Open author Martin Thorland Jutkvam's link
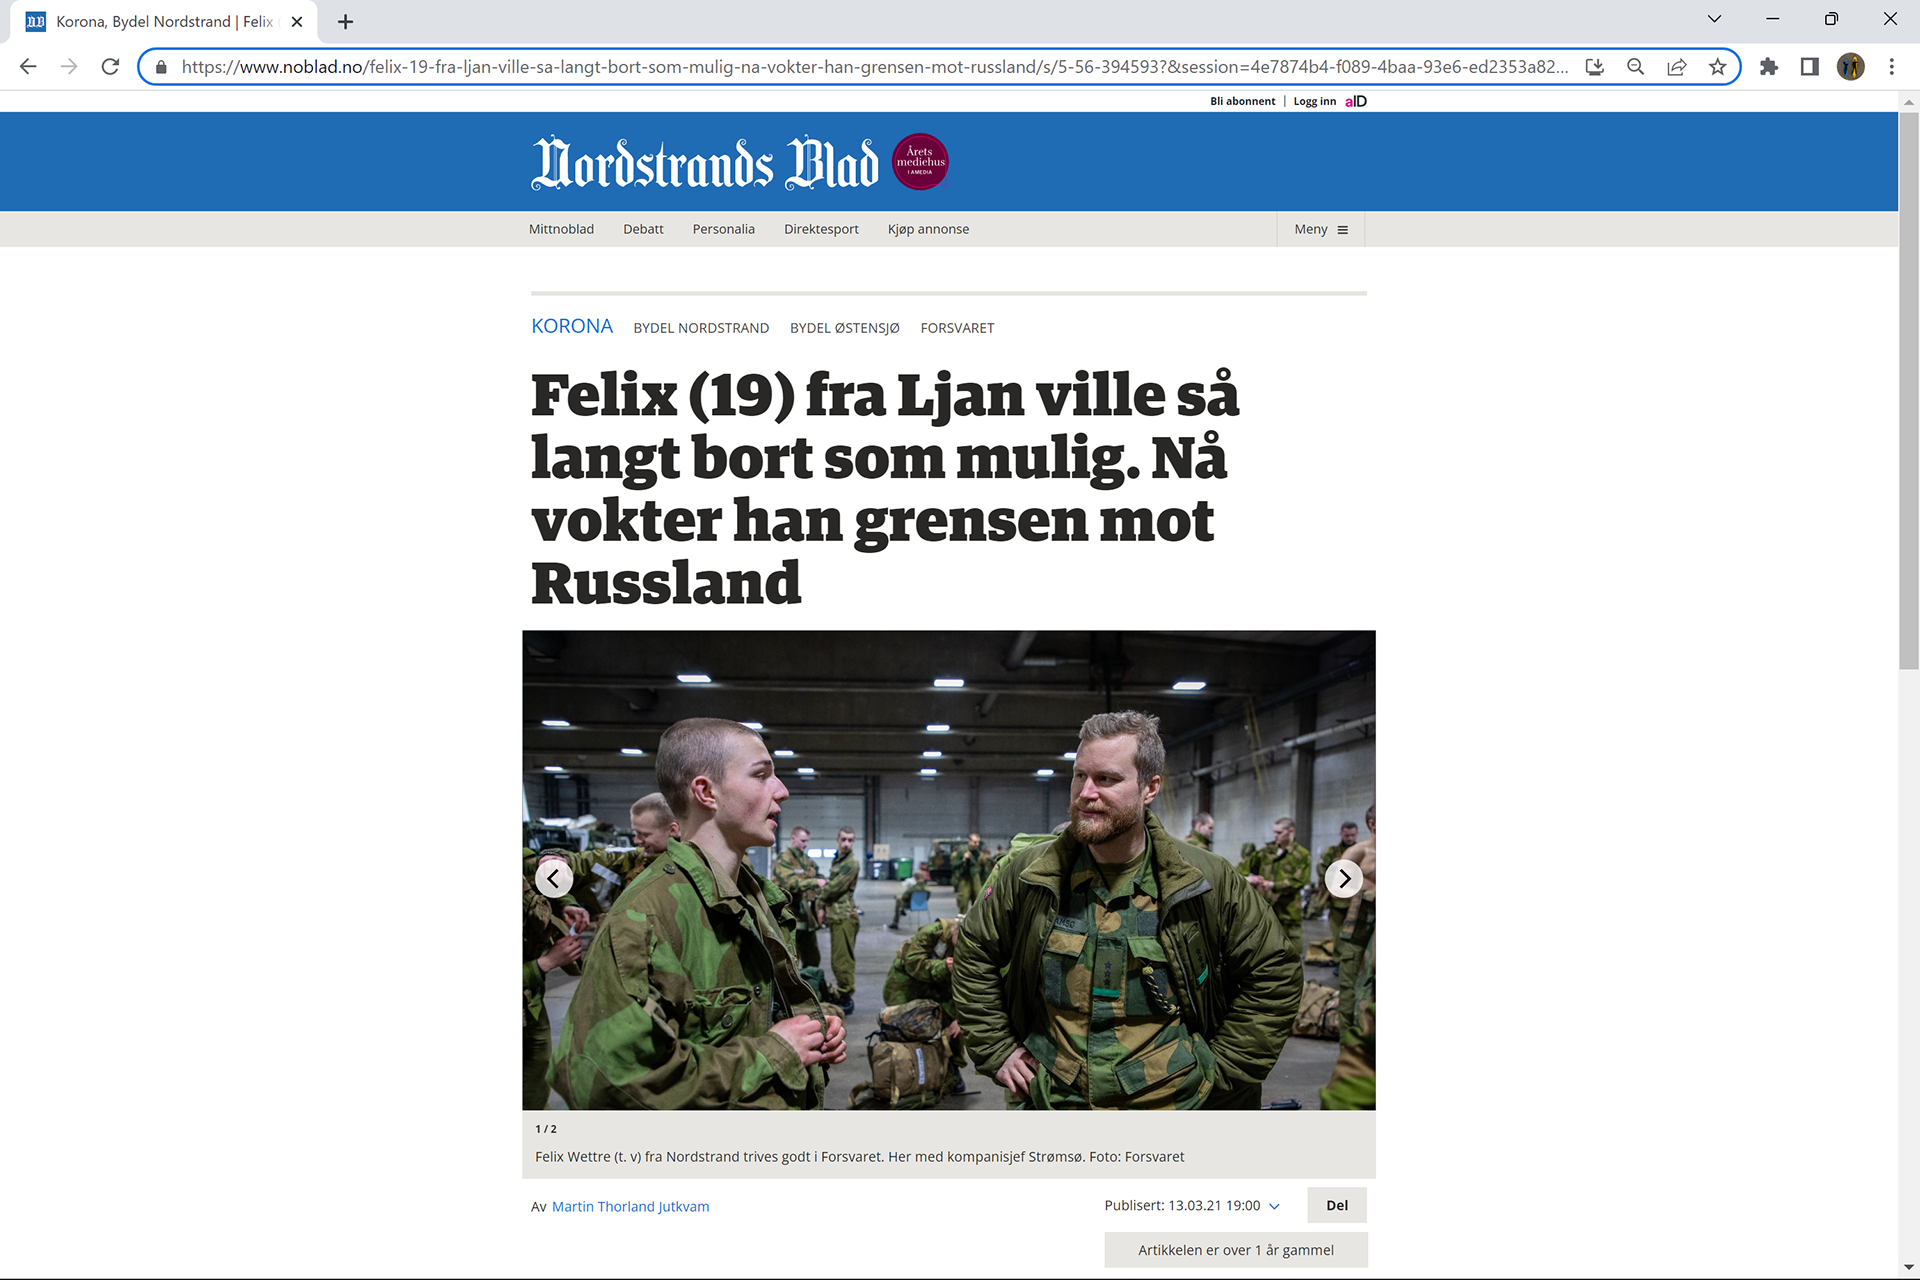Viewport: 1920px width, 1280px height. click(631, 1207)
